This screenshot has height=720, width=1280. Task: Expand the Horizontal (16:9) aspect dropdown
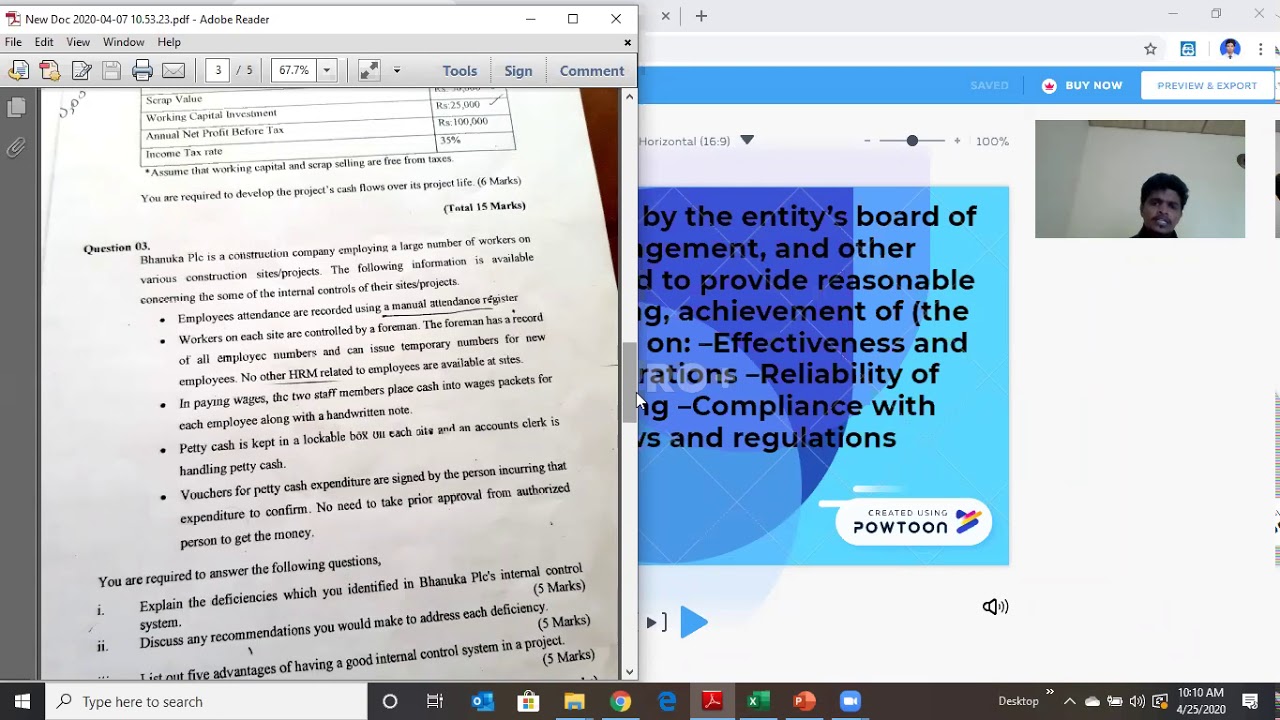tap(747, 141)
